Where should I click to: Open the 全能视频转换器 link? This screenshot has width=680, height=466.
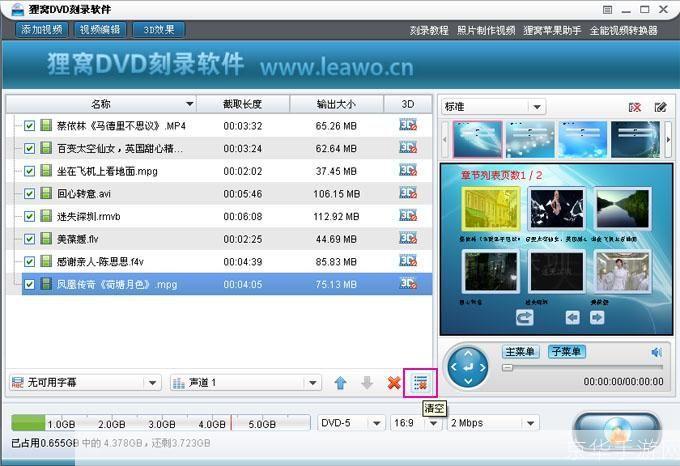tap(624, 30)
